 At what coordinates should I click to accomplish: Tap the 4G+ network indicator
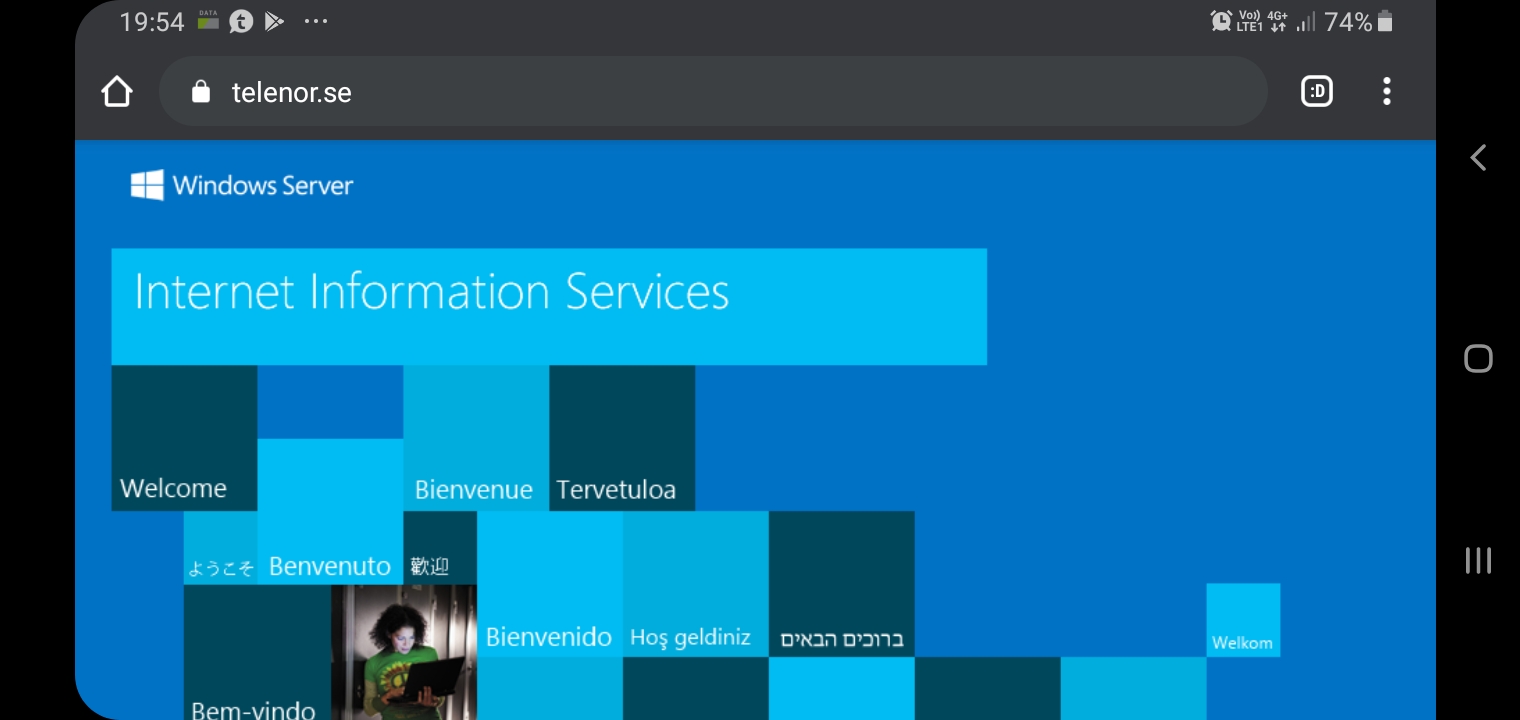(1277, 21)
